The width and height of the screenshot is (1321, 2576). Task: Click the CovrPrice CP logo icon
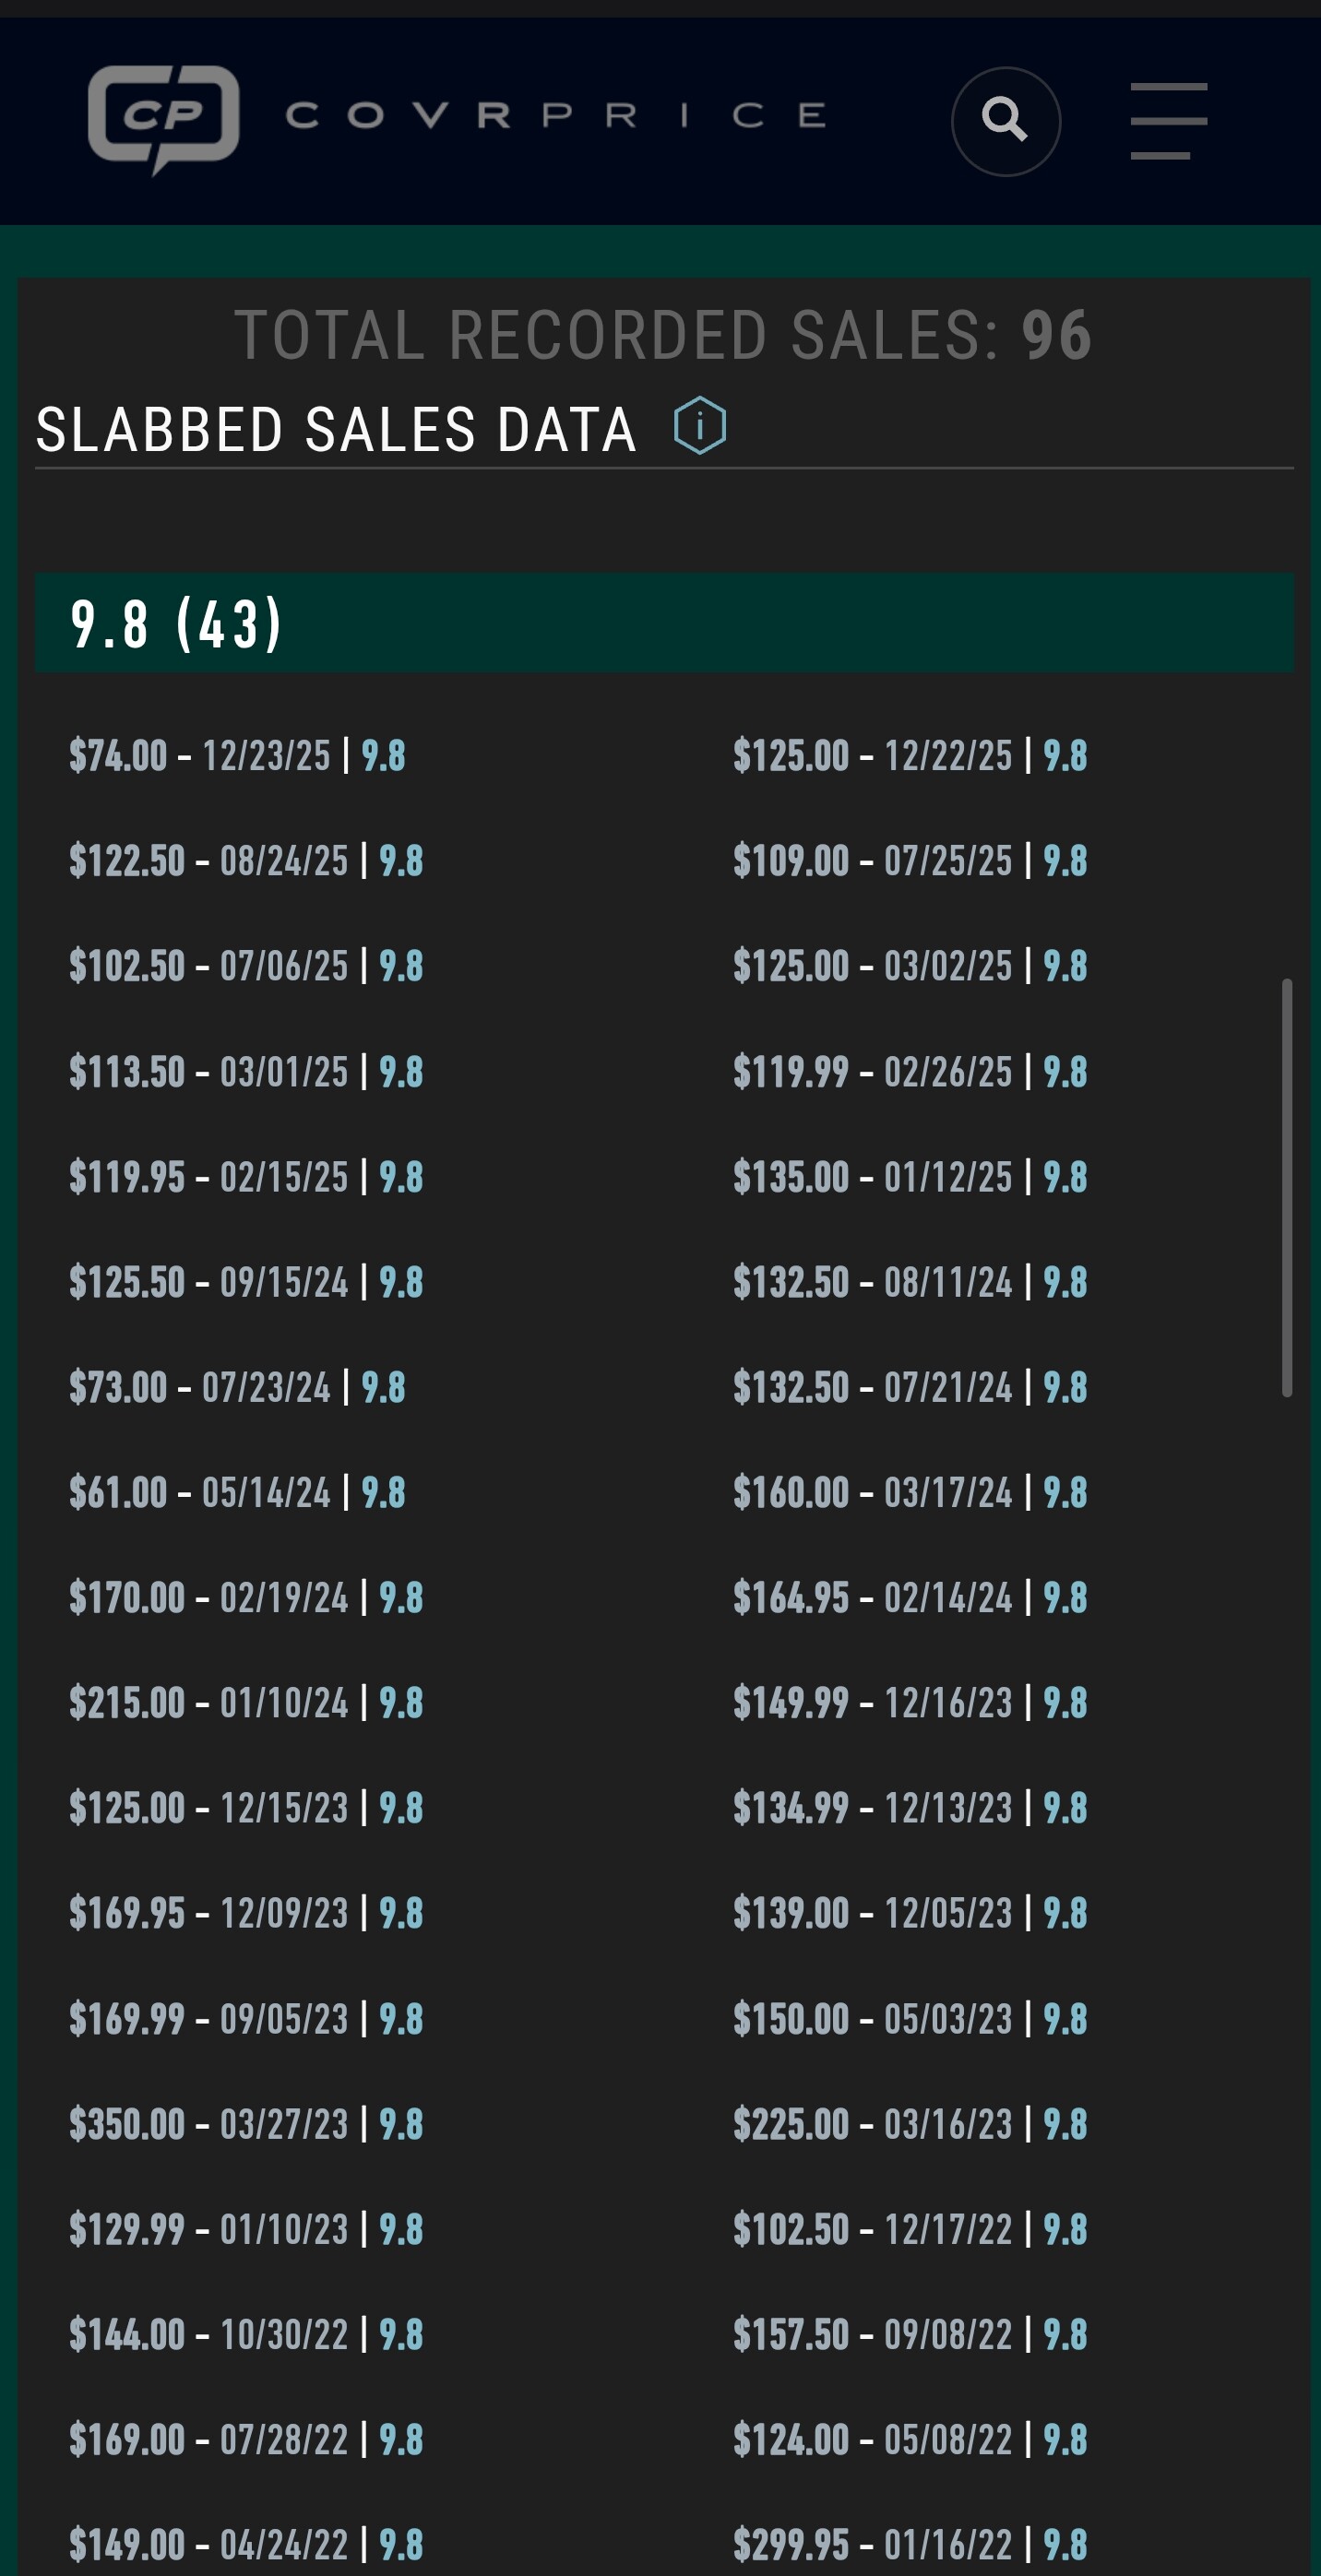tap(163, 118)
